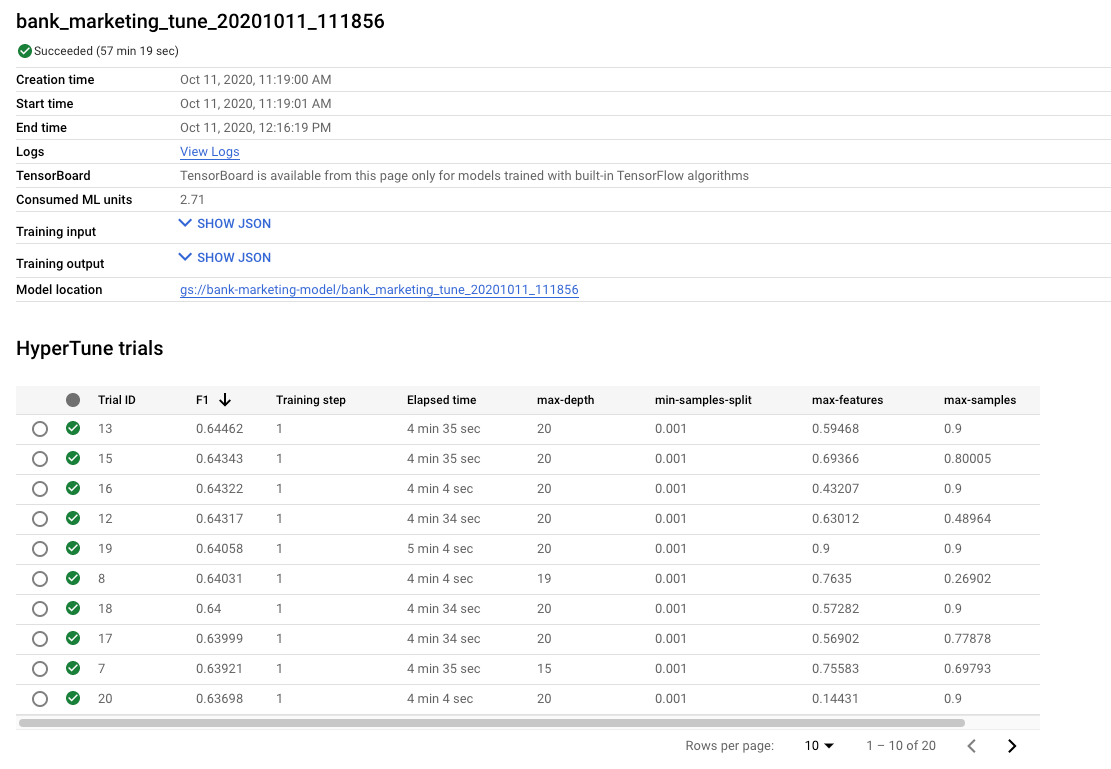Click the green Succeeded status icon
This screenshot has height=769, width=1111.
(x=25, y=51)
